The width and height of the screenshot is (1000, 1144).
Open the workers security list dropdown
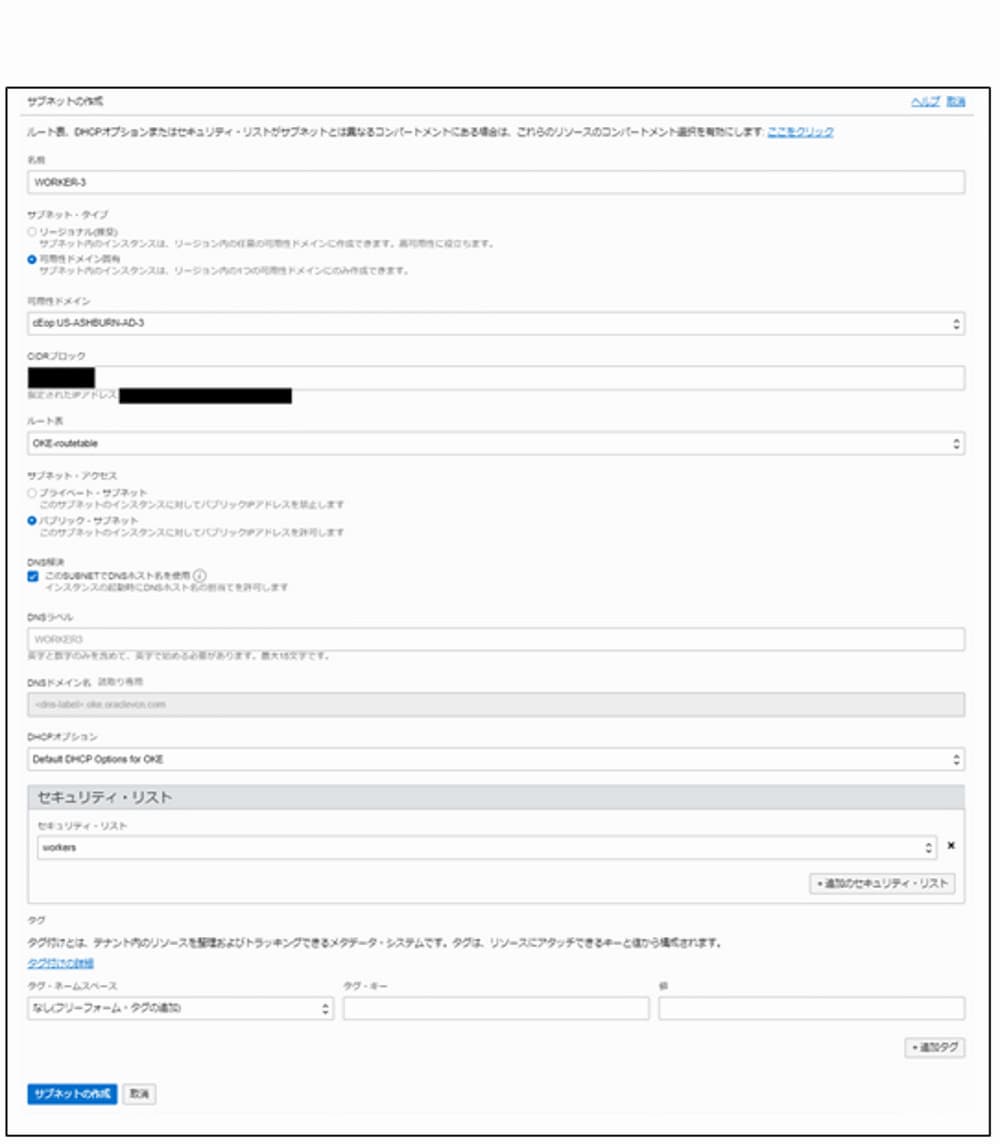point(487,848)
